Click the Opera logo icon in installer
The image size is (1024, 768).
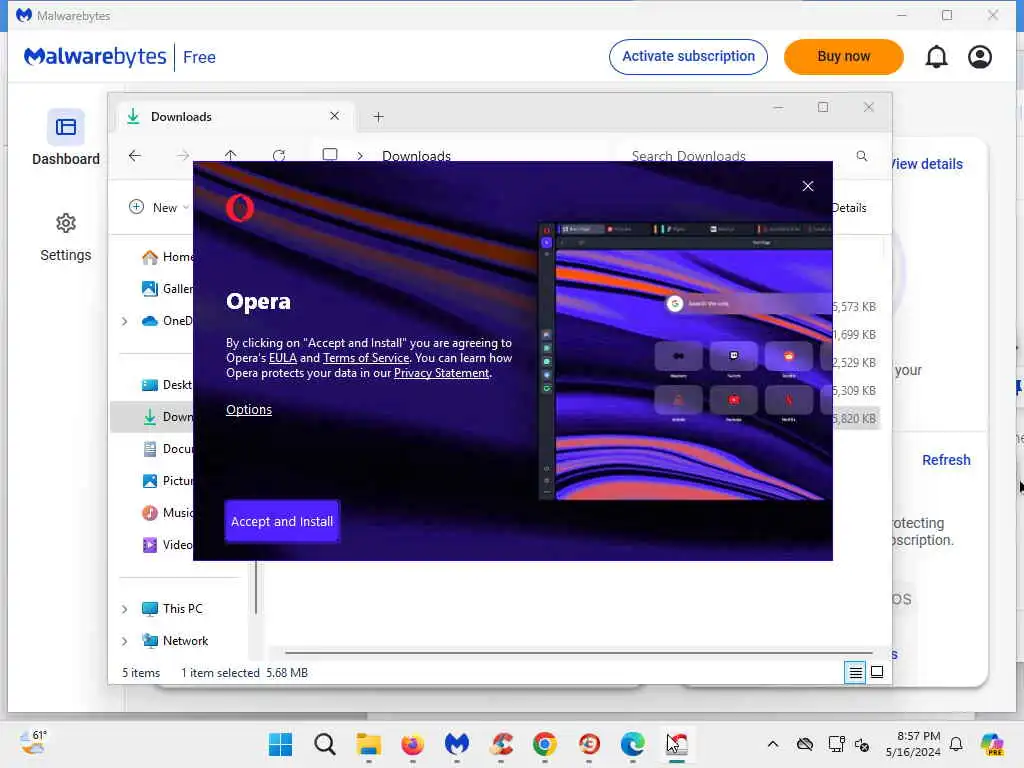click(x=240, y=208)
